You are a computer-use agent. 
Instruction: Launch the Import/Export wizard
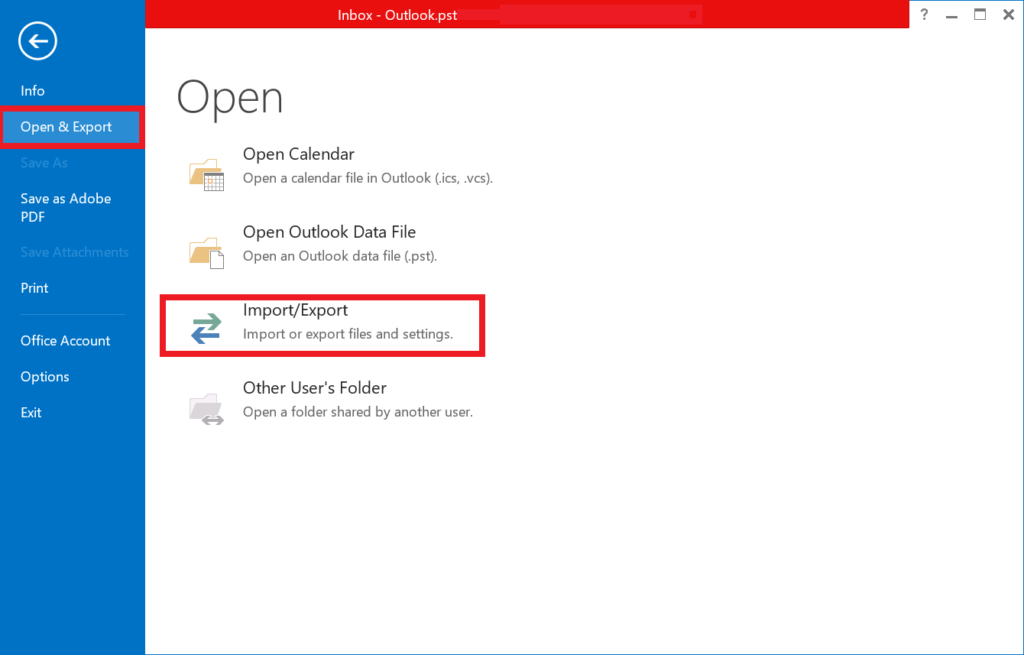[x=295, y=309]
